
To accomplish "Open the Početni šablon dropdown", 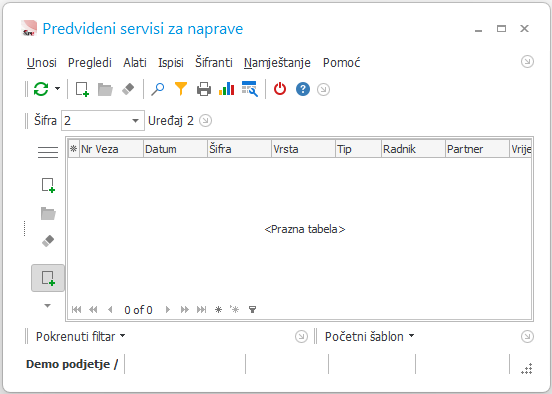I will pos(369,336).
